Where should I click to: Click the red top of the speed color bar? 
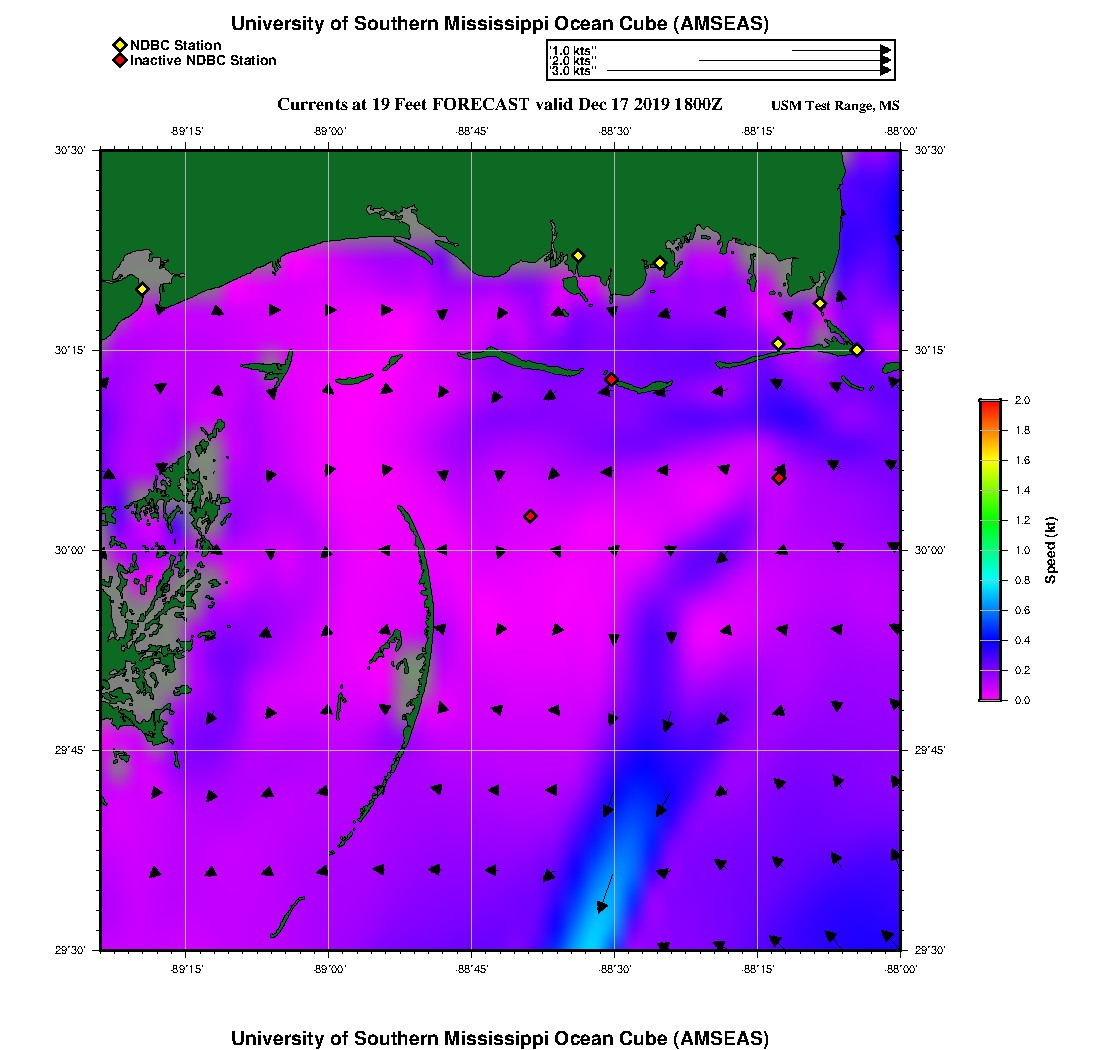989,404
